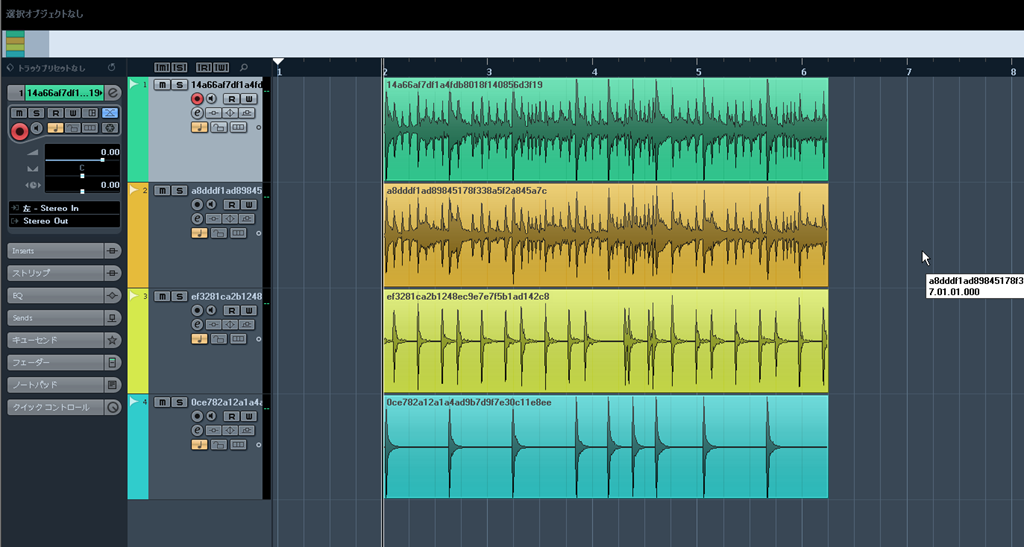Toggle monitor speaker on track 1

click(212, 99)
